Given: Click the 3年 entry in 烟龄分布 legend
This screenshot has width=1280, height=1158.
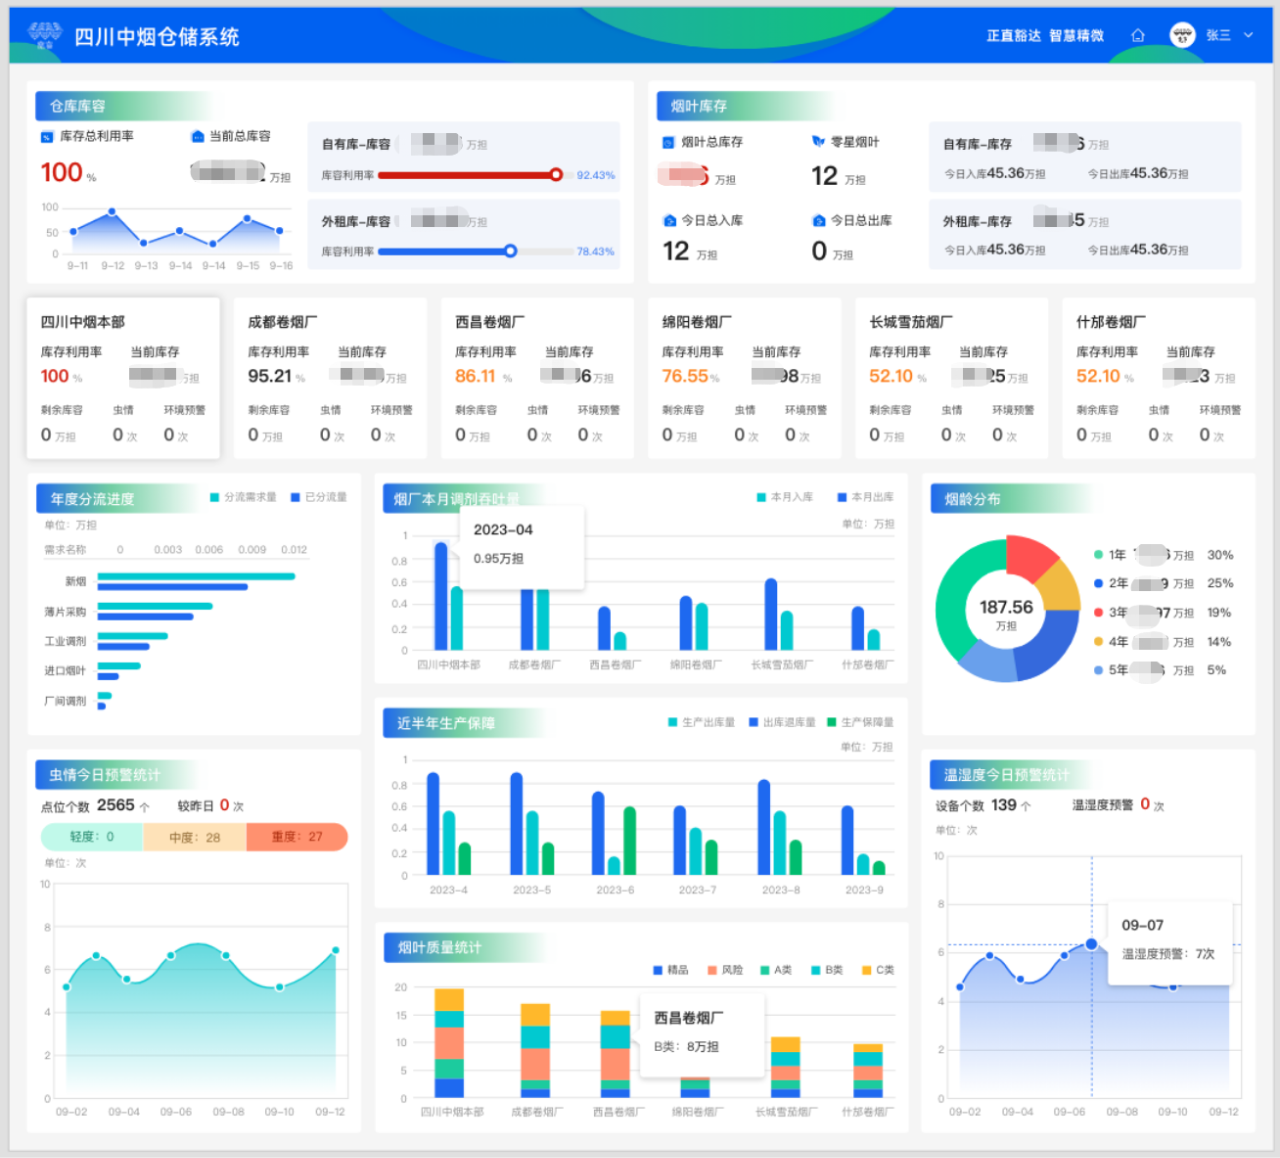Looking at the screenshot, I should pos(1117,612).
